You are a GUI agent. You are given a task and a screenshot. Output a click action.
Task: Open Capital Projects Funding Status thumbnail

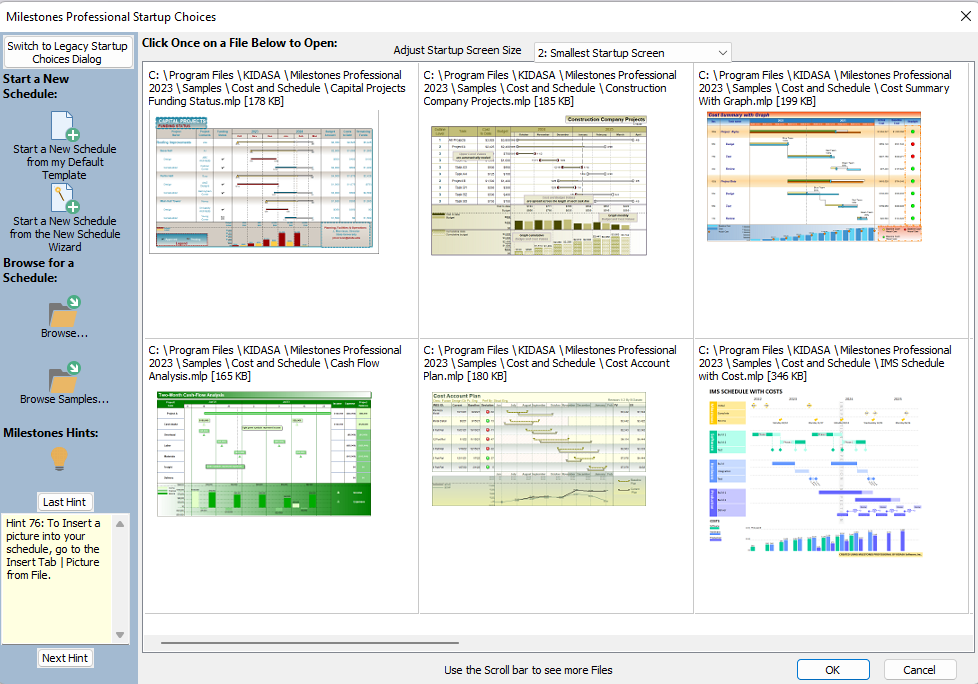(x=264, y=181)
